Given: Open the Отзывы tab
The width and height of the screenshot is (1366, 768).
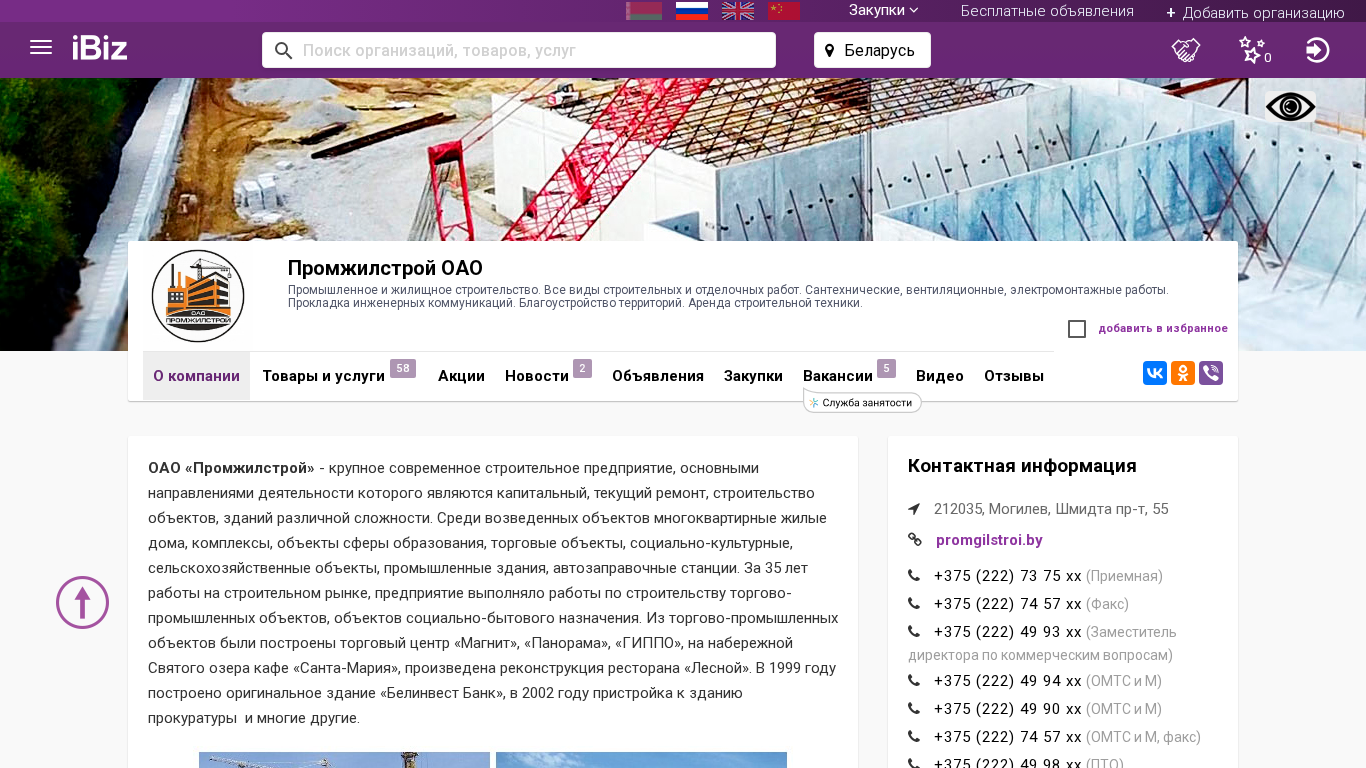Looking at the screenshot, I should pos(1014,376).
